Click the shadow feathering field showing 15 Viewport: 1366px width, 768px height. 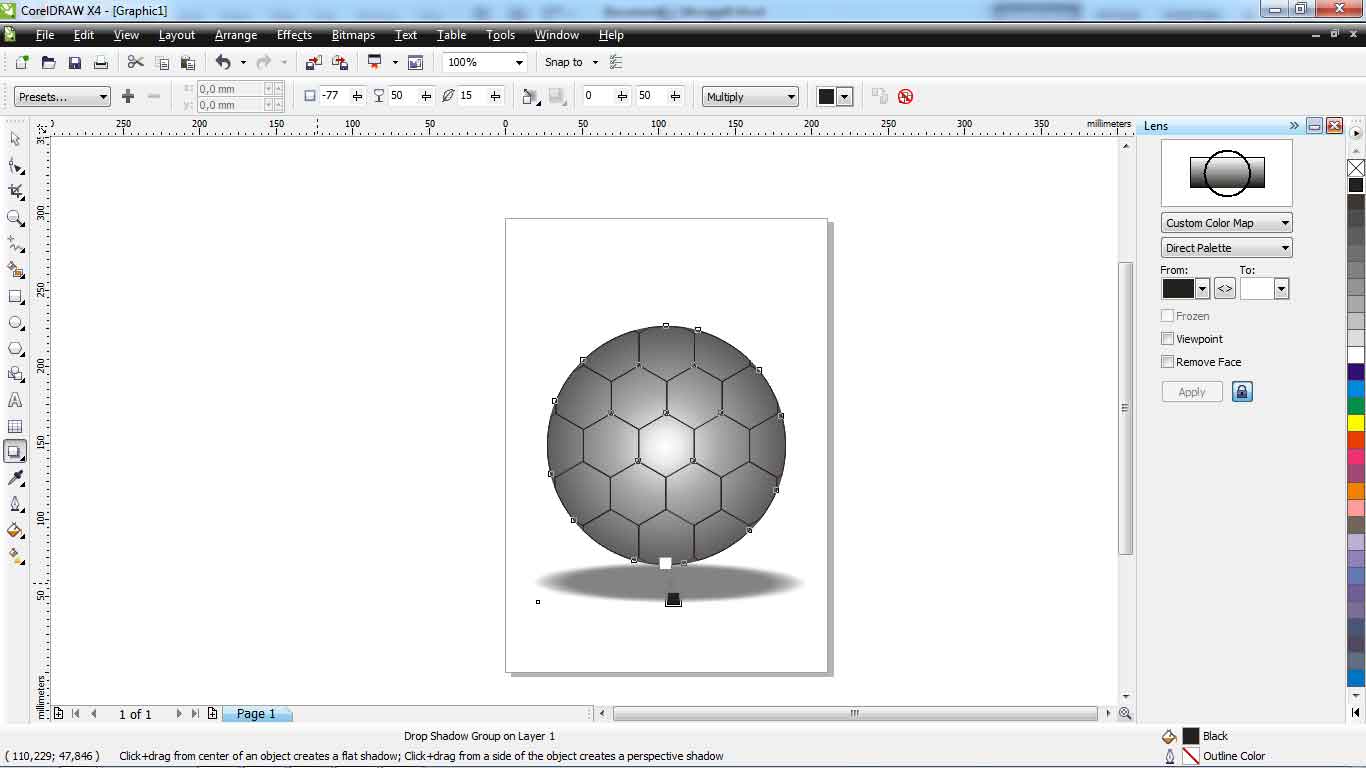(x=471, y=96)
